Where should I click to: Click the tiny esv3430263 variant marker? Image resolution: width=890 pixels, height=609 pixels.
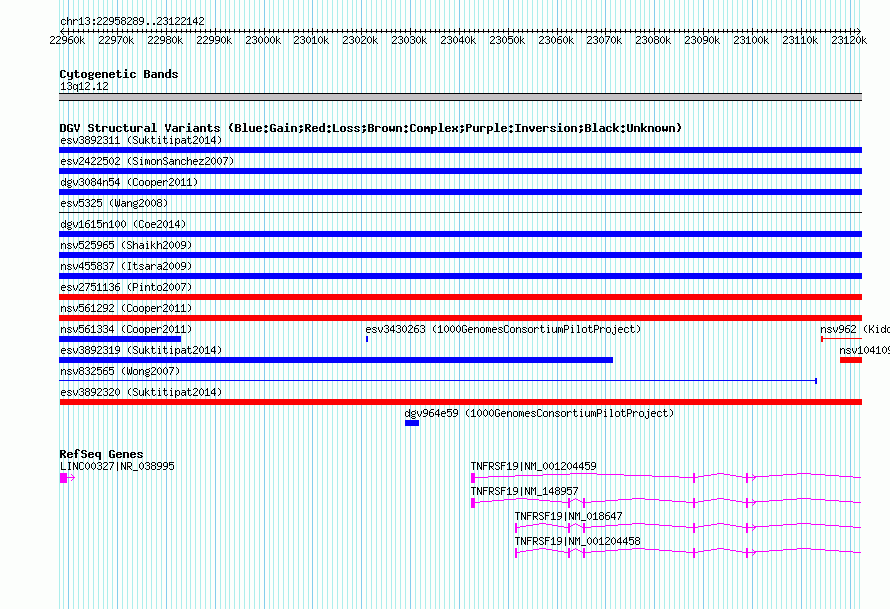coord(367,339)
